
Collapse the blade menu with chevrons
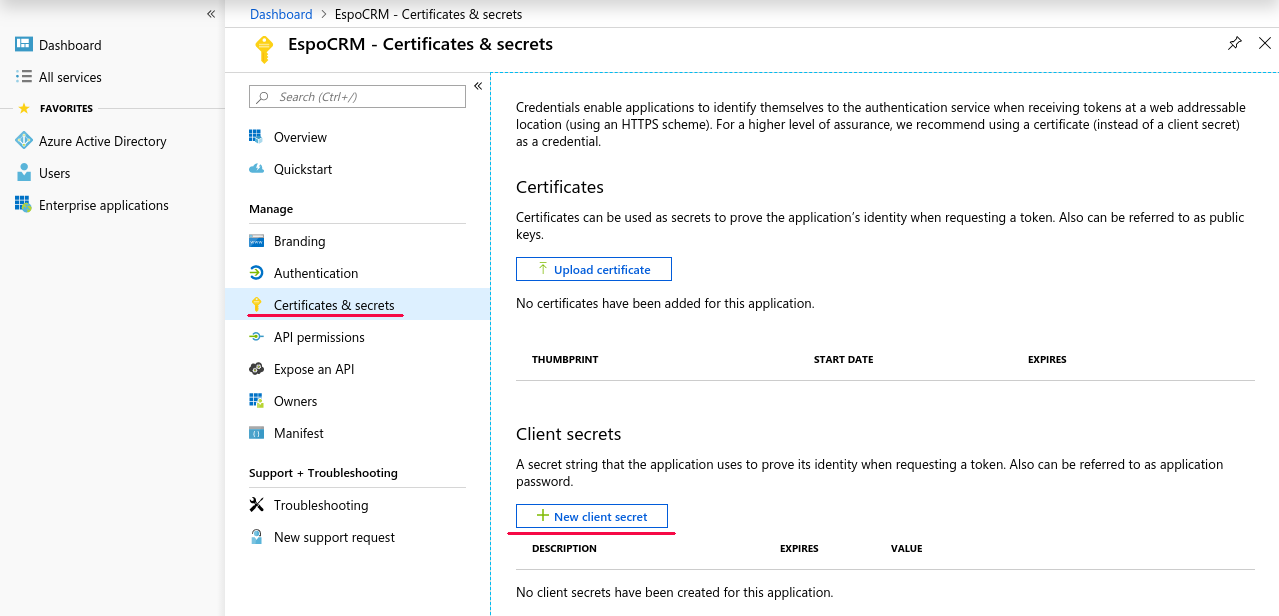point(478,86)
